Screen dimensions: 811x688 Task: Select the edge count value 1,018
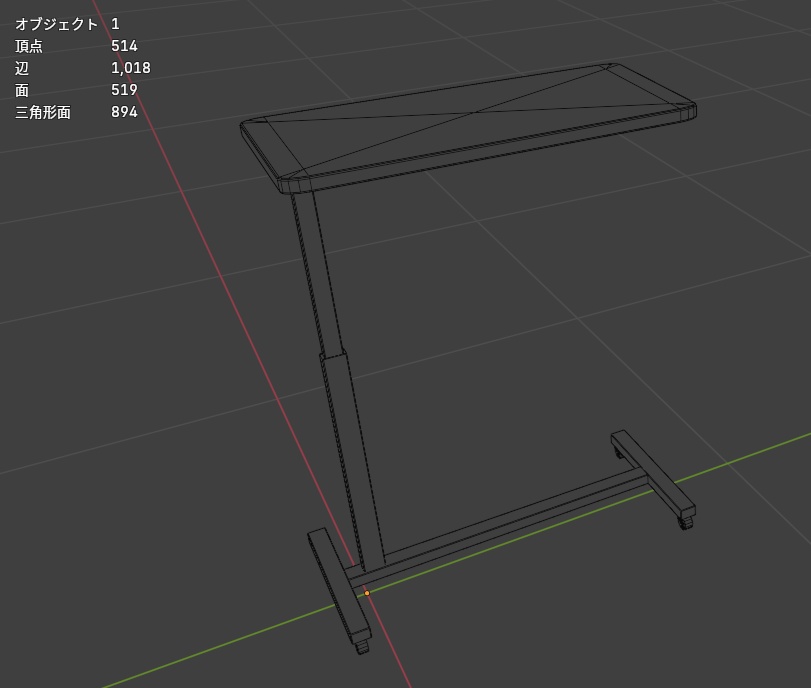tap(131, 68)
